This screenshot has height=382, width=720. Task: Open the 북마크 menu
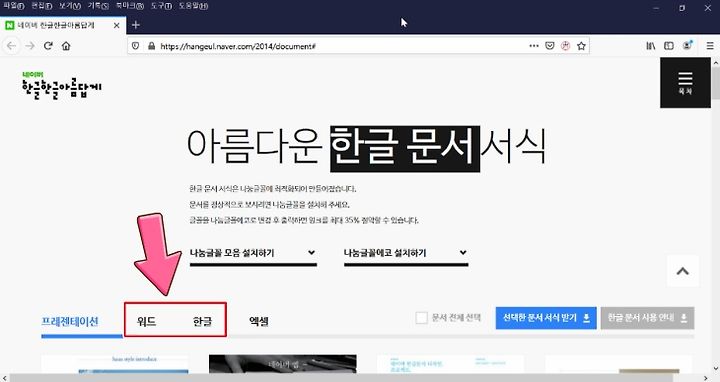[x=129, y=6]
